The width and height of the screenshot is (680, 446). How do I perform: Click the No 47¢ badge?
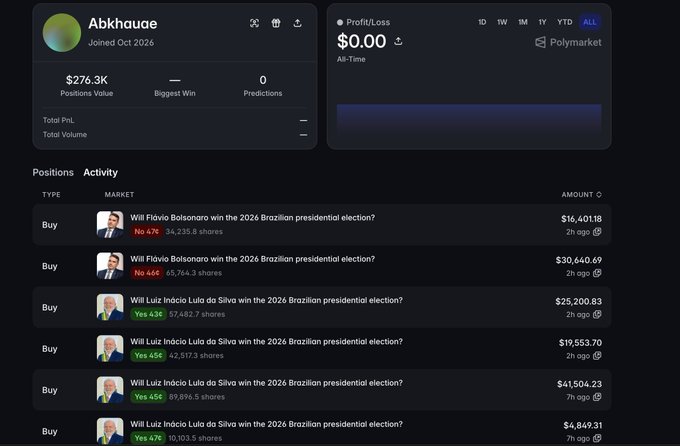(147, 232)
